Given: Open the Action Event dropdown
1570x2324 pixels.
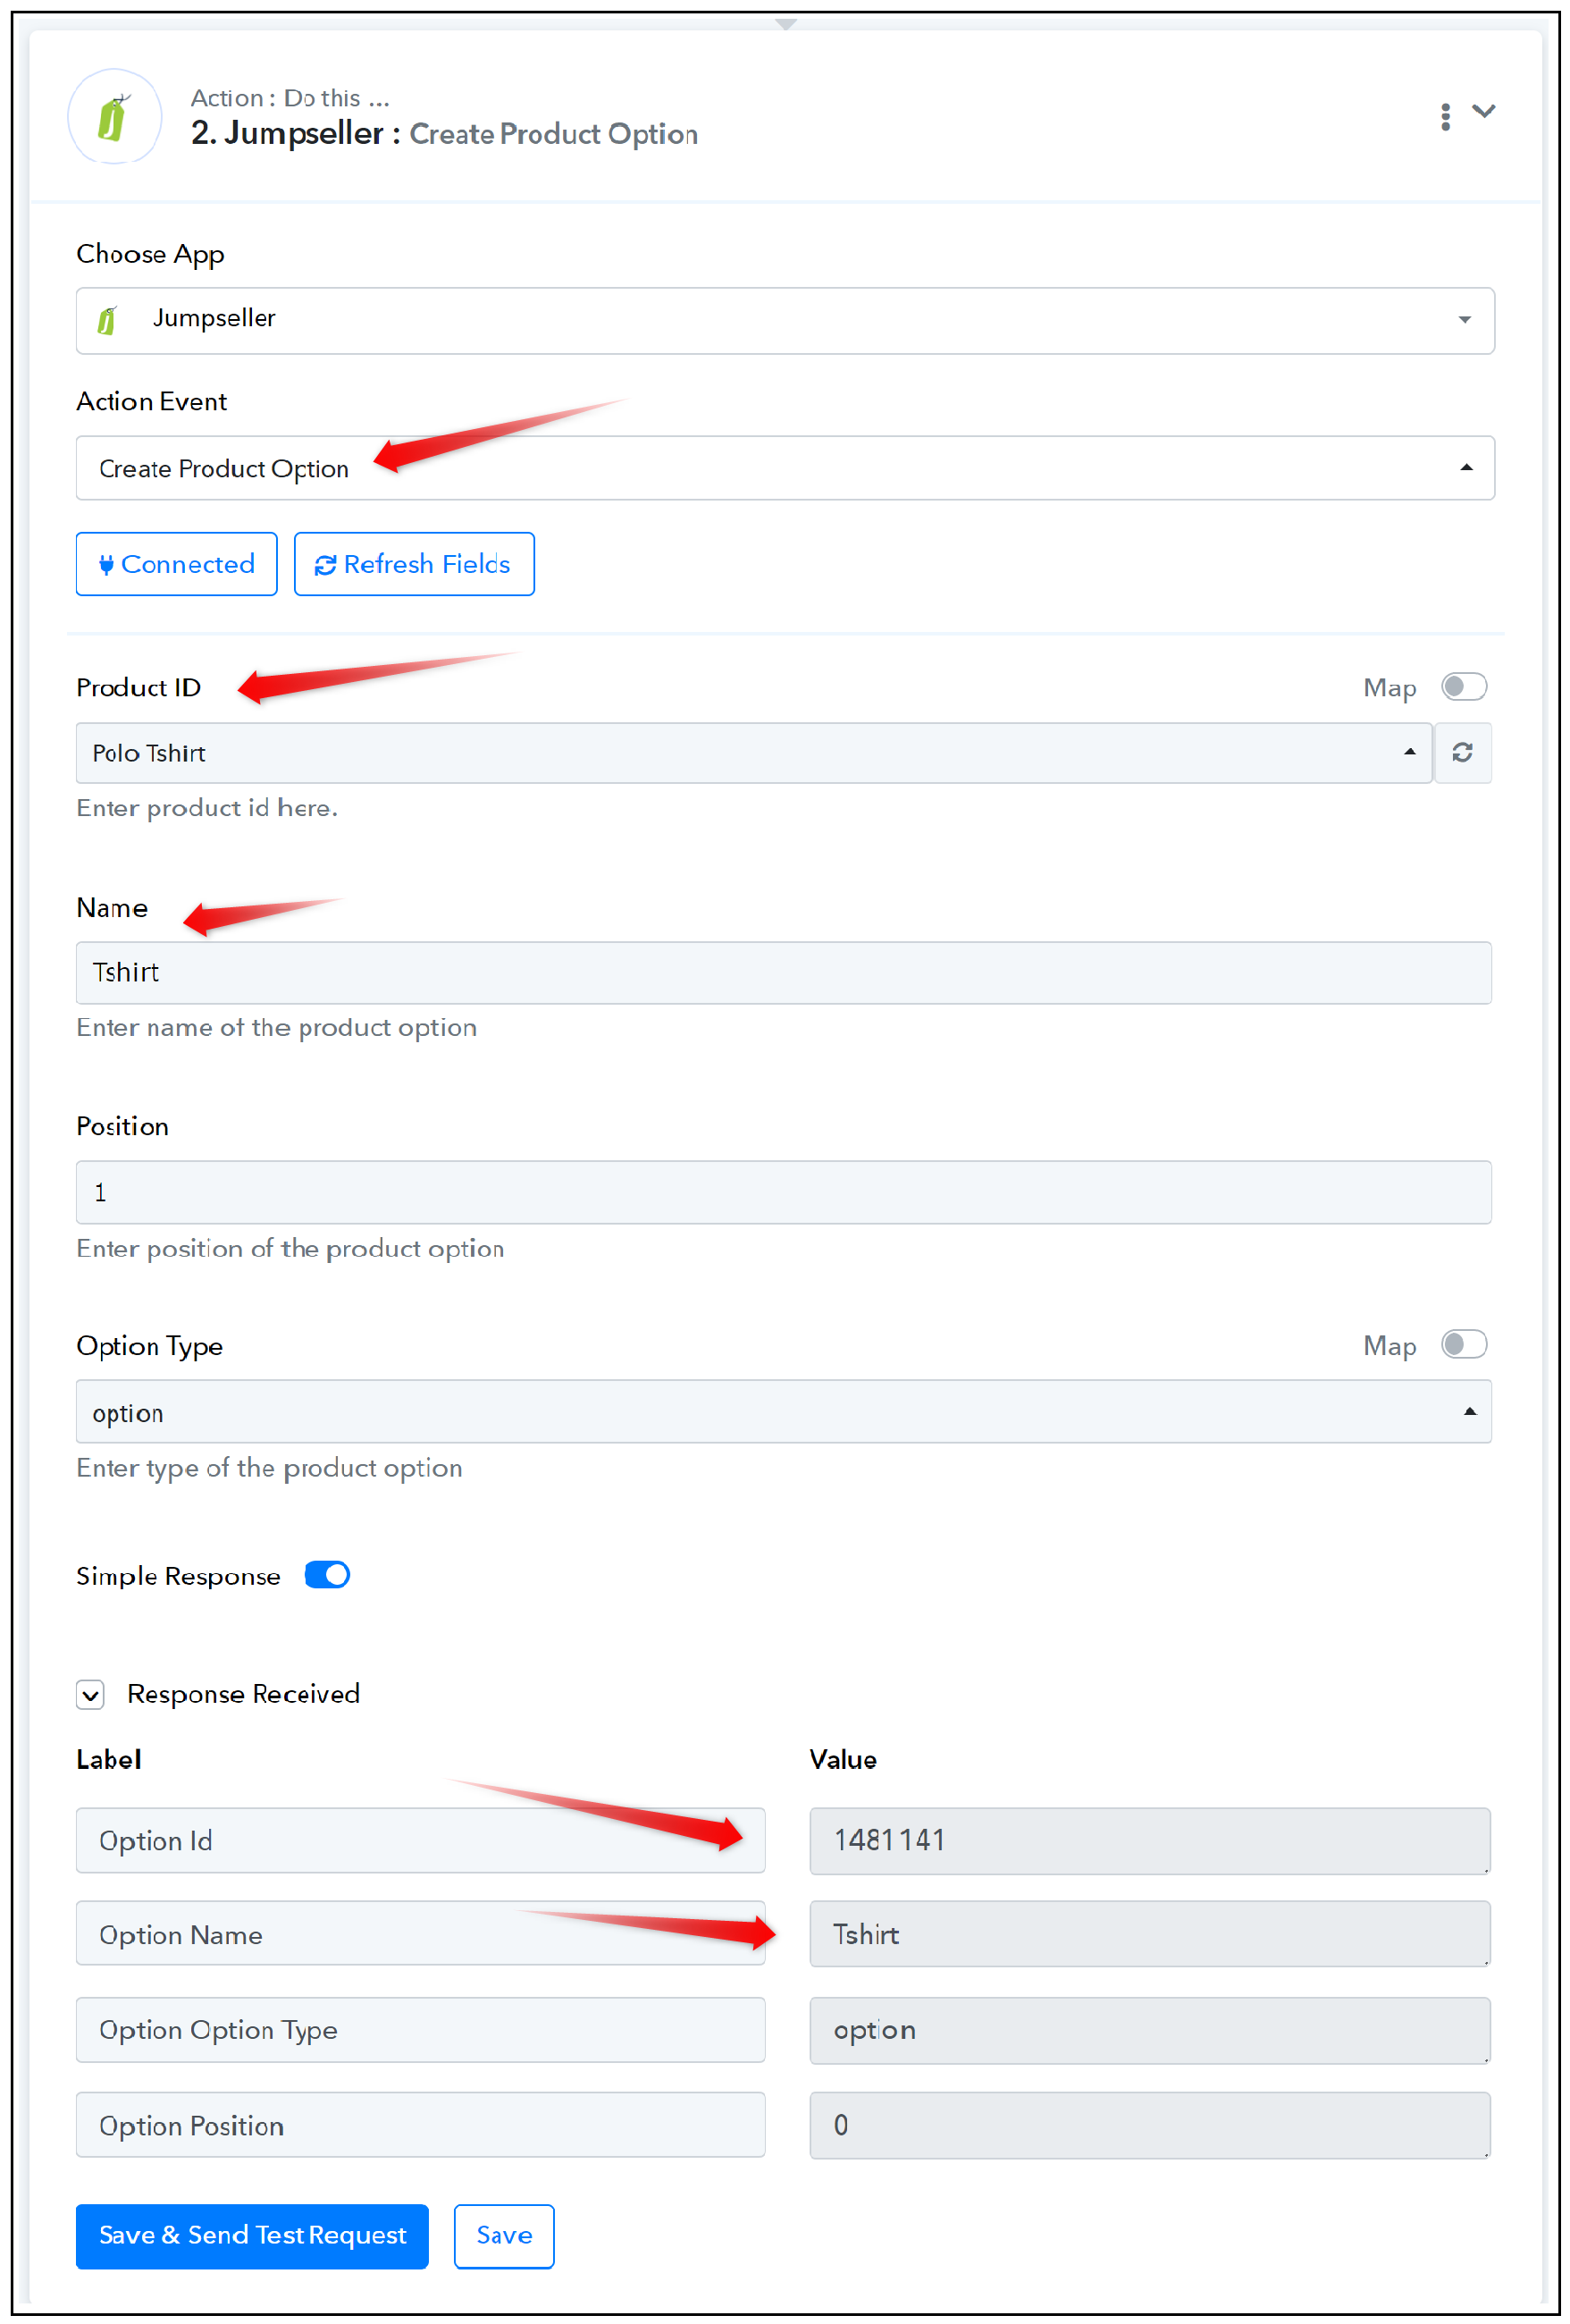Looking at the screenshot, I should 785,468.
